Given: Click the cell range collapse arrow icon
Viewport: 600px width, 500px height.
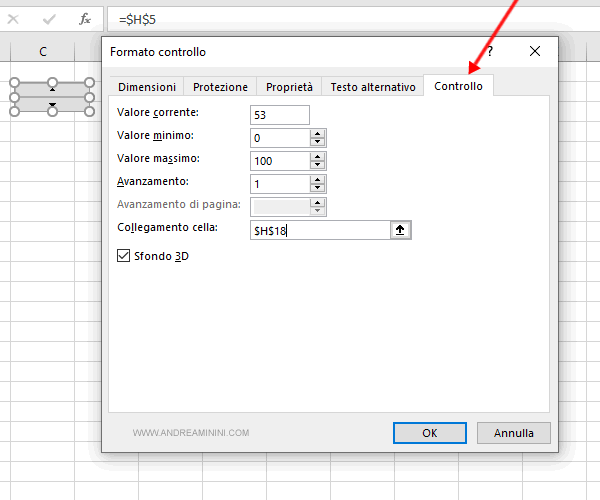Looking at the screenshot, I should [400, 230].
